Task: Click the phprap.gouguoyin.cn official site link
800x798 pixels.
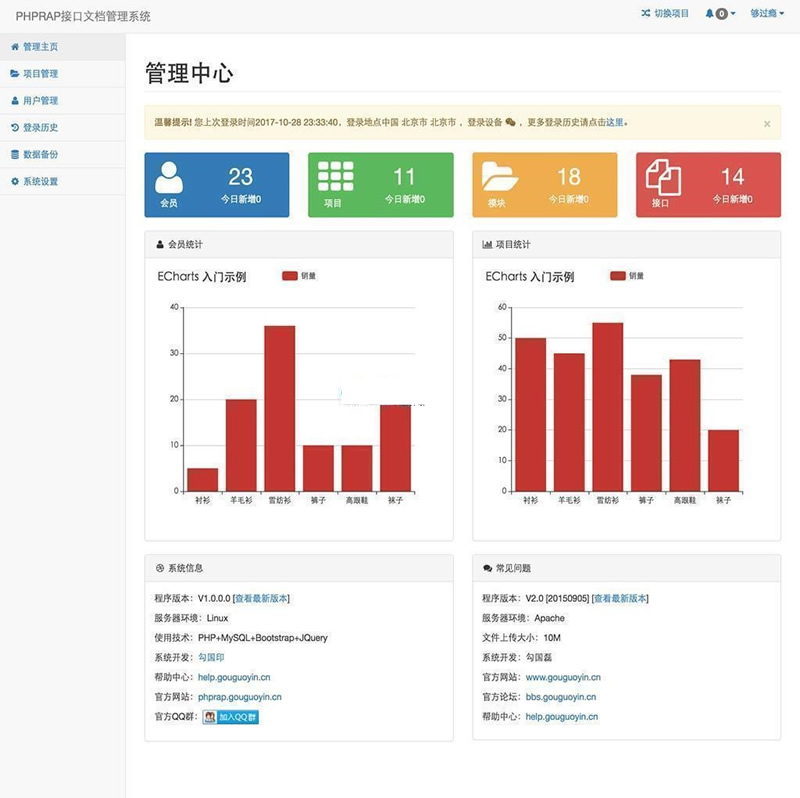Action: (240, 697)
